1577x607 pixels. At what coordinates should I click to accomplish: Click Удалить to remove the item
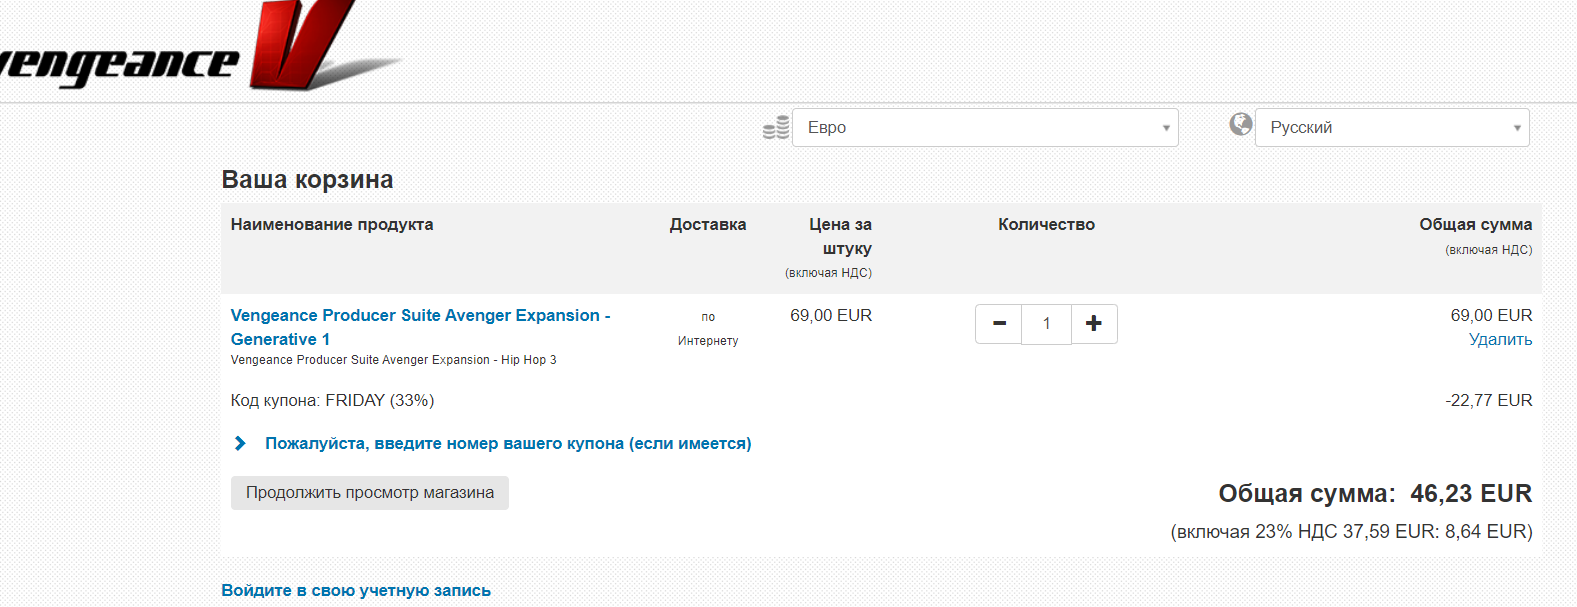pyautogui.click(x=1500, y=340)
